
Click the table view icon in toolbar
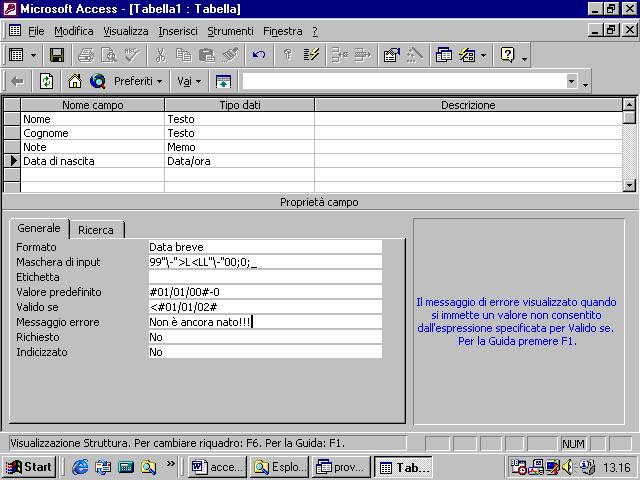click(x=16, y=55)
